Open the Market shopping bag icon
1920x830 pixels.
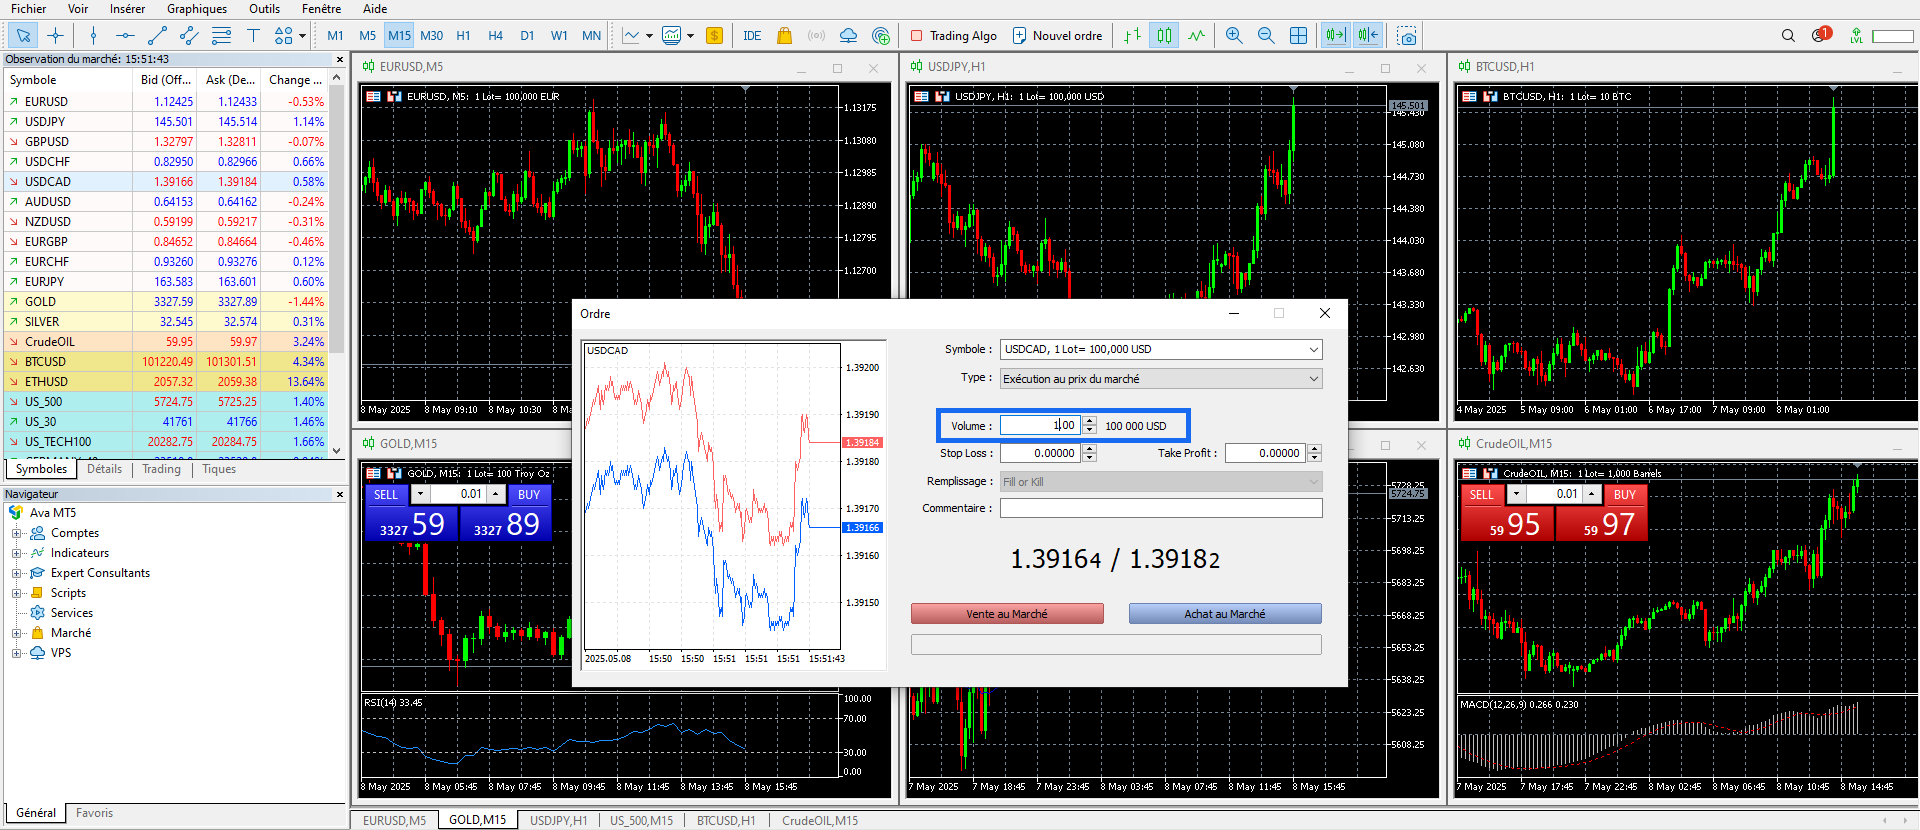tap(785, 36)
